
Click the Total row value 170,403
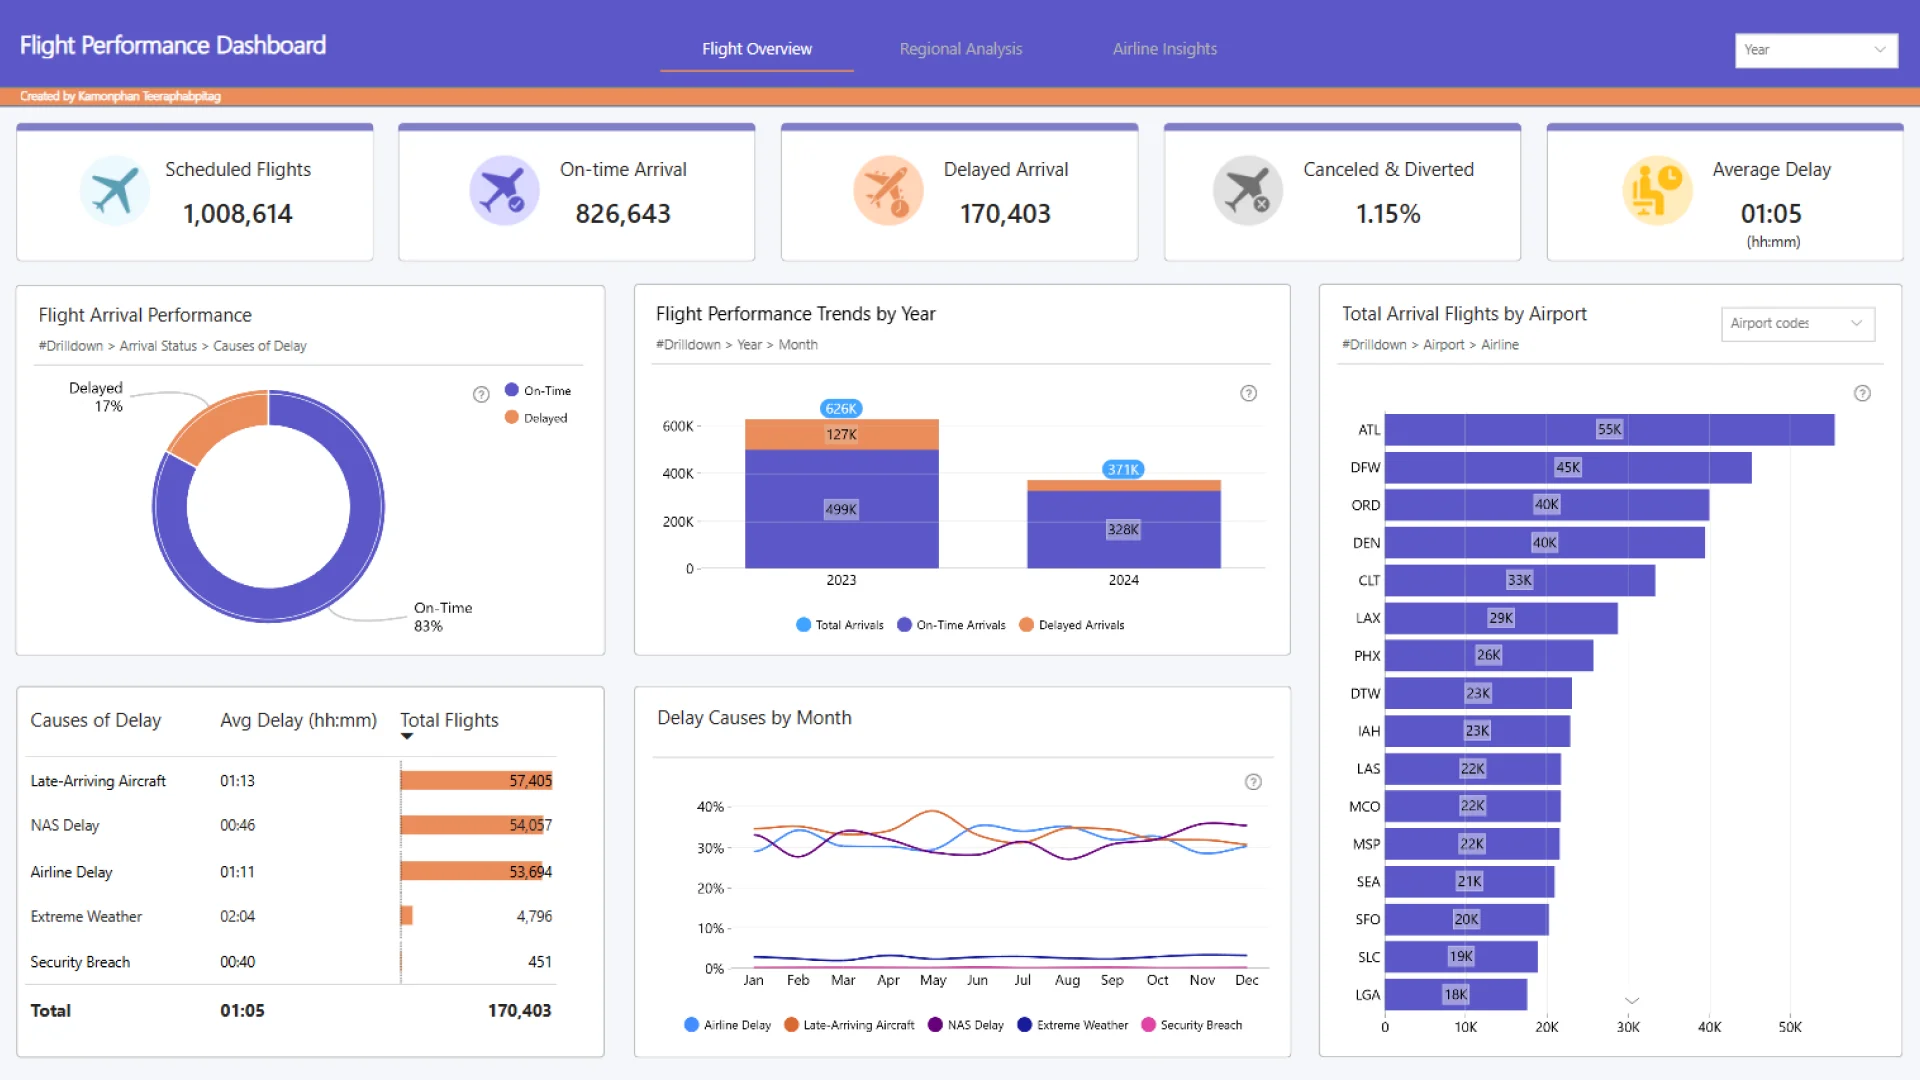pos(519,1011)
